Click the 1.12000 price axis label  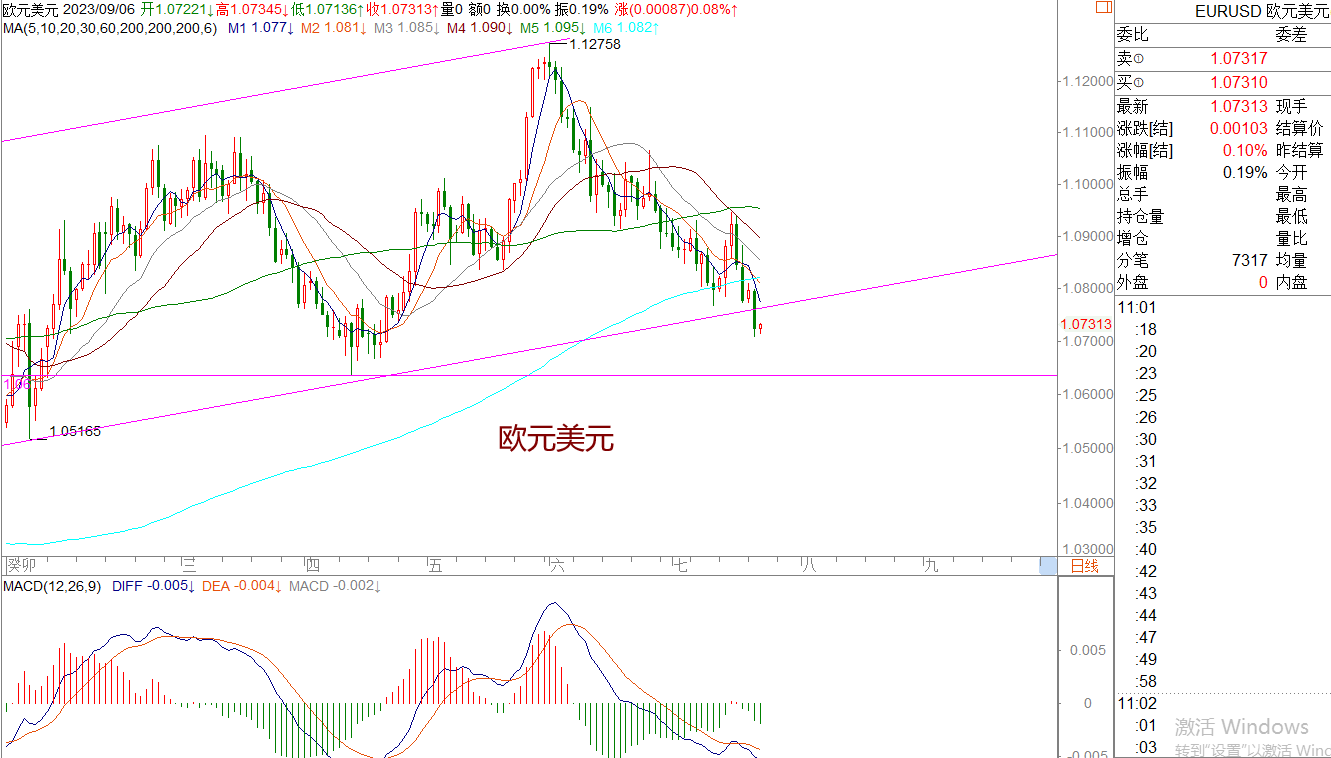[1088, 81]
